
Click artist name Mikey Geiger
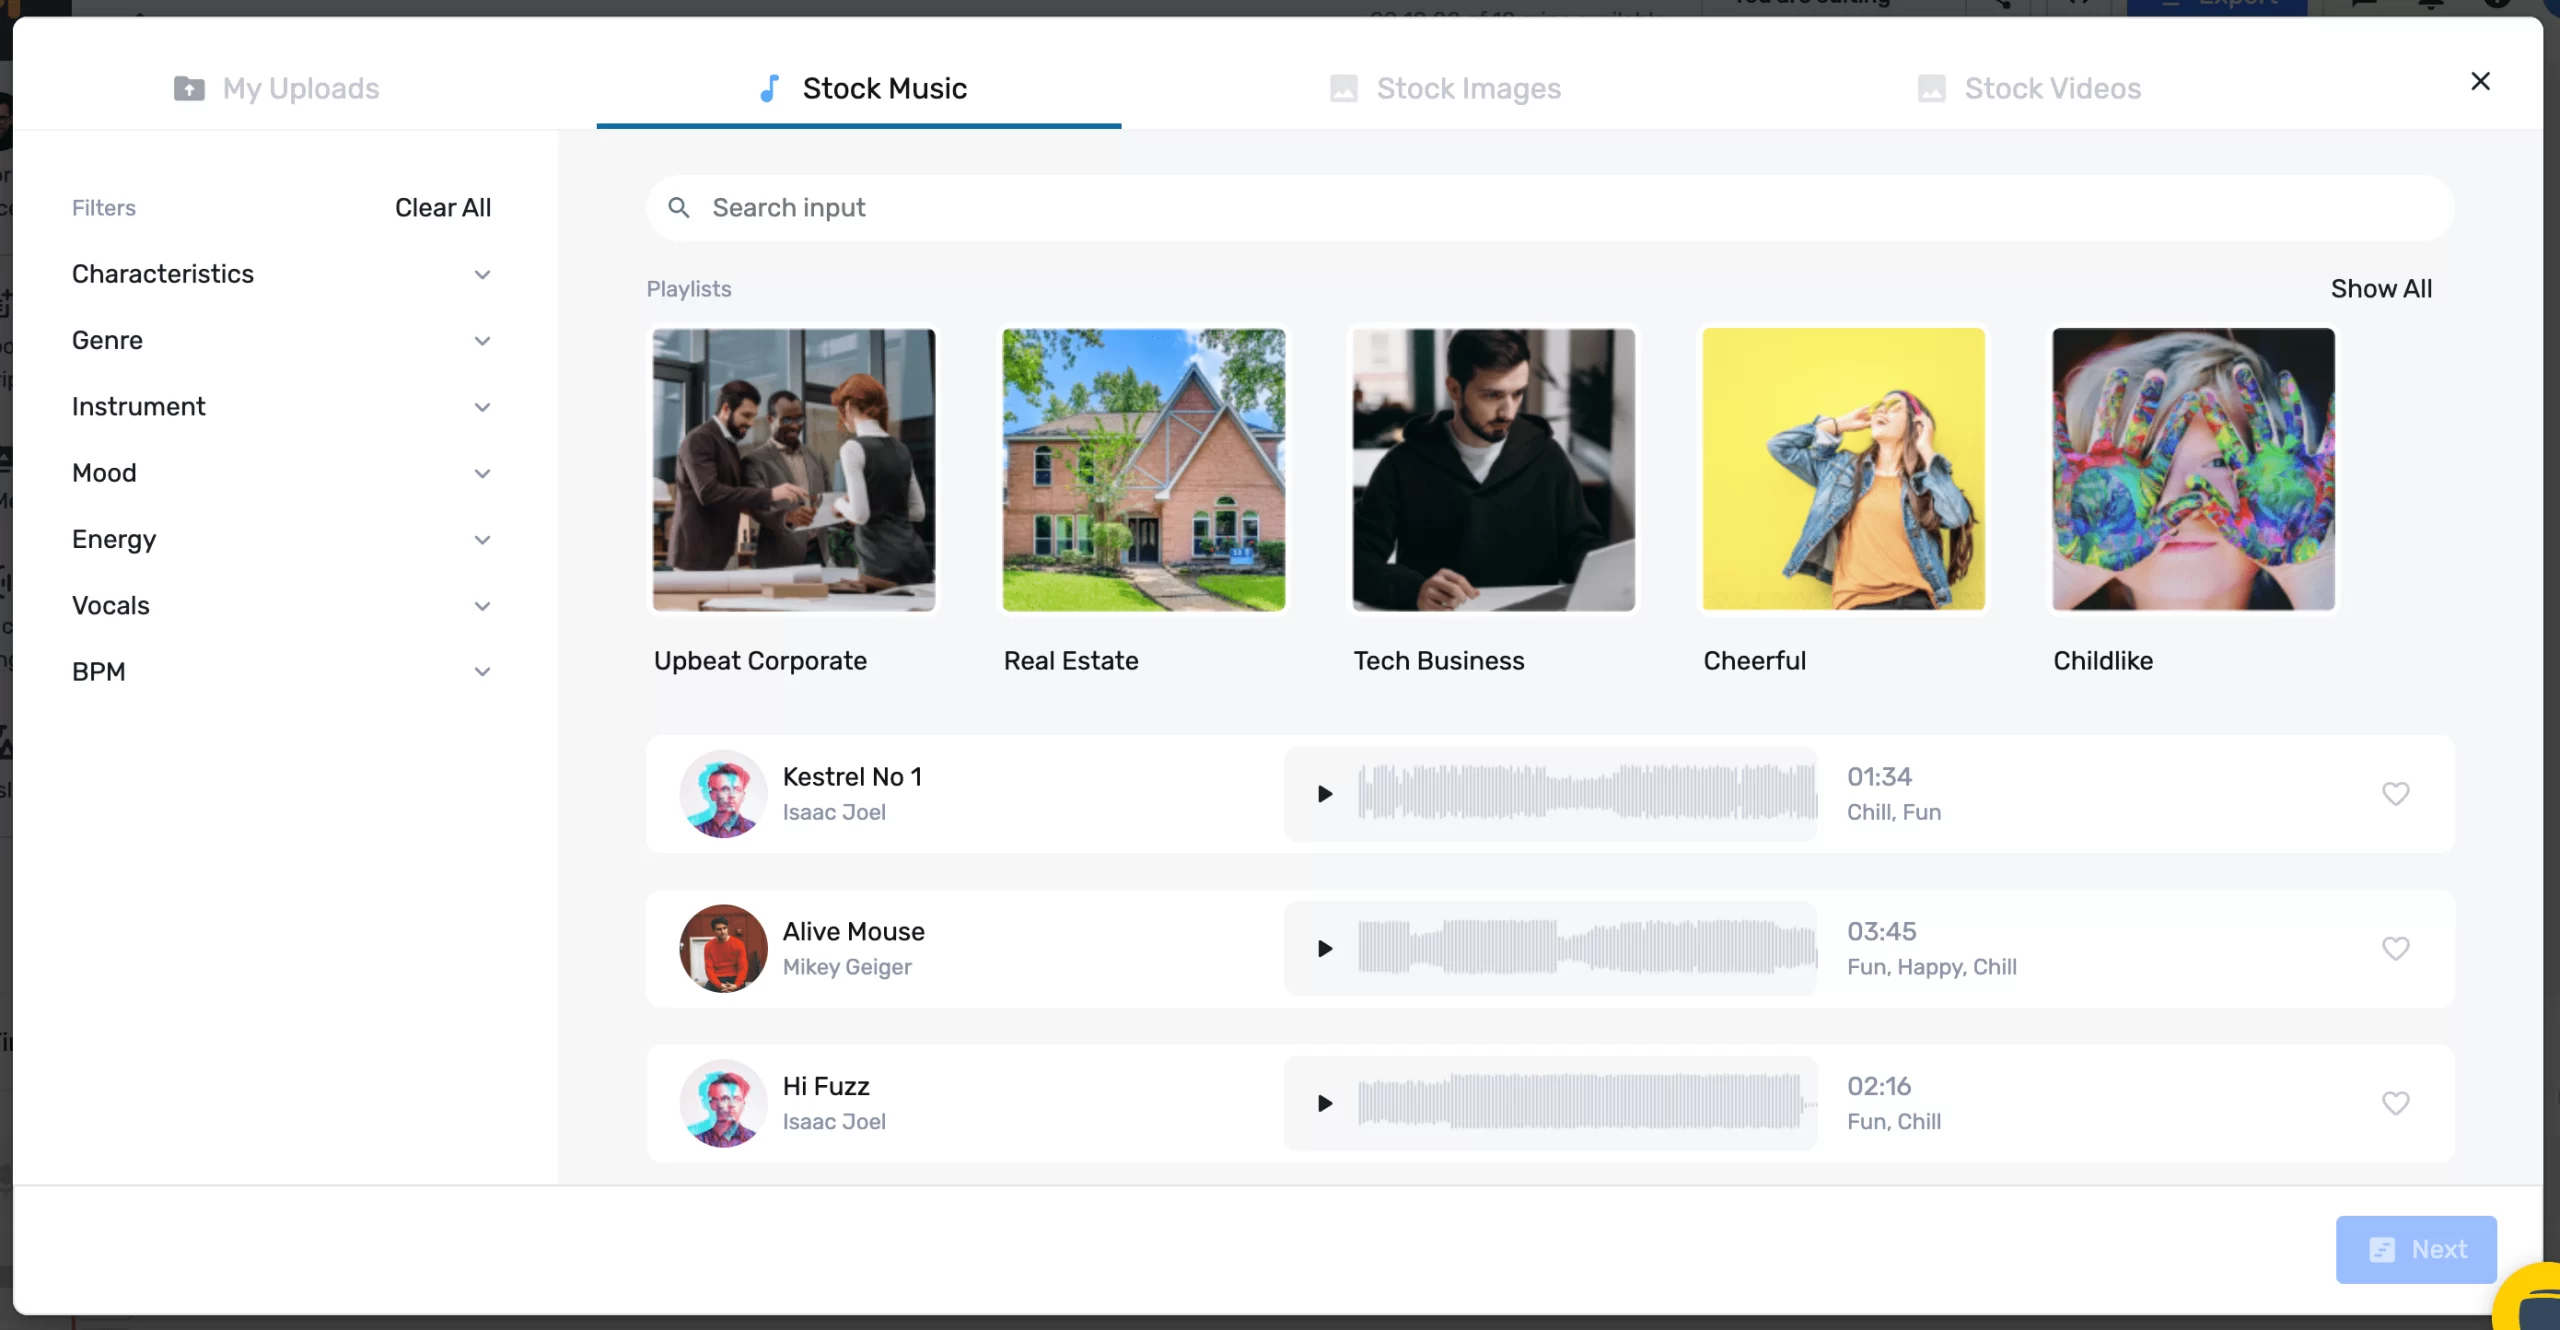click(847, 967)
